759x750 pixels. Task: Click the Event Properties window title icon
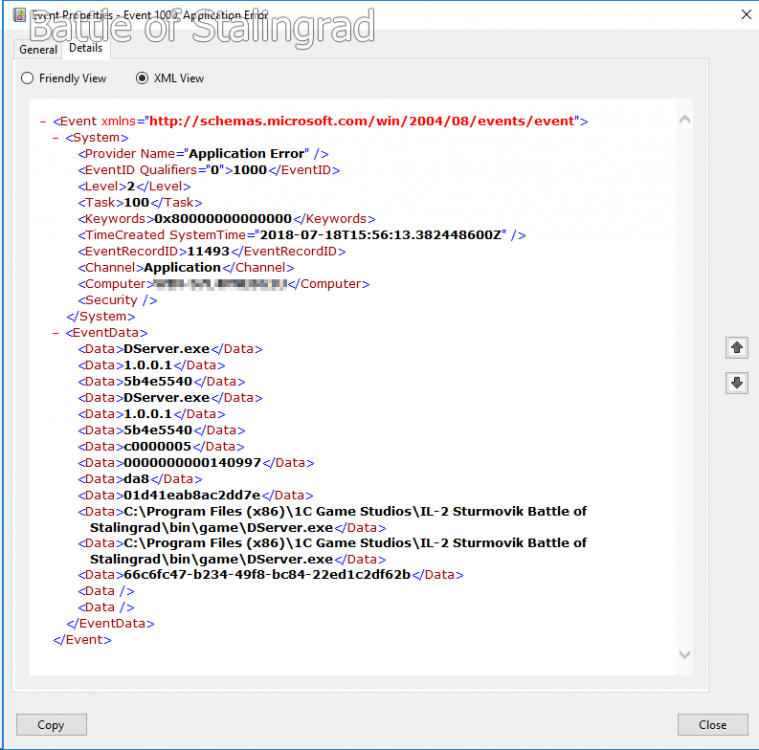pyautogui.click(x=19, y=15)
